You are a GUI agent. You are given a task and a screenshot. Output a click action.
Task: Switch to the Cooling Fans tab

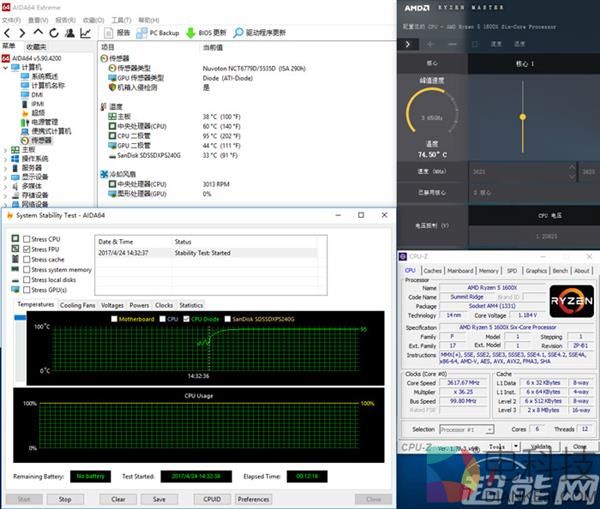(x=77, y=305)
